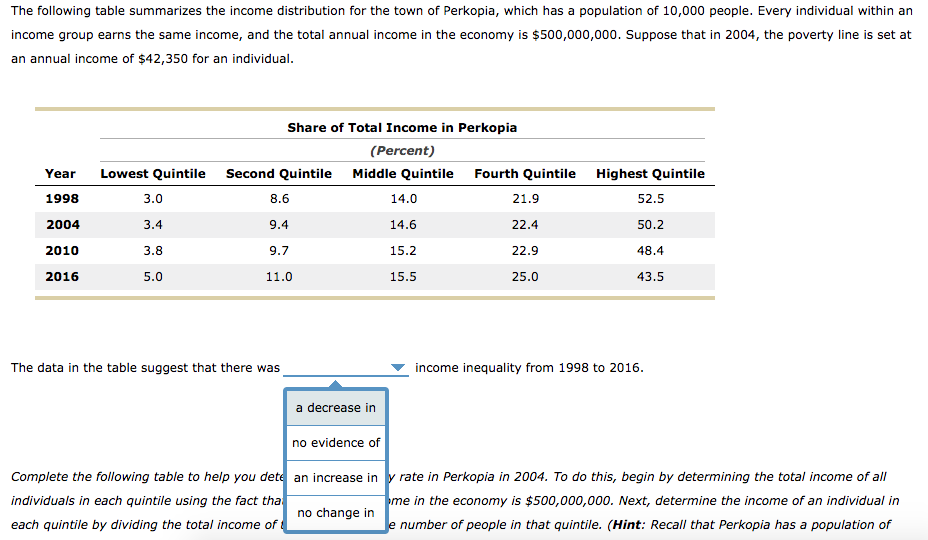Click the 3.0 lowest quintile value for 1998
Image resolution: width=928 pixels, height=540 pixels.
[153, 199]
